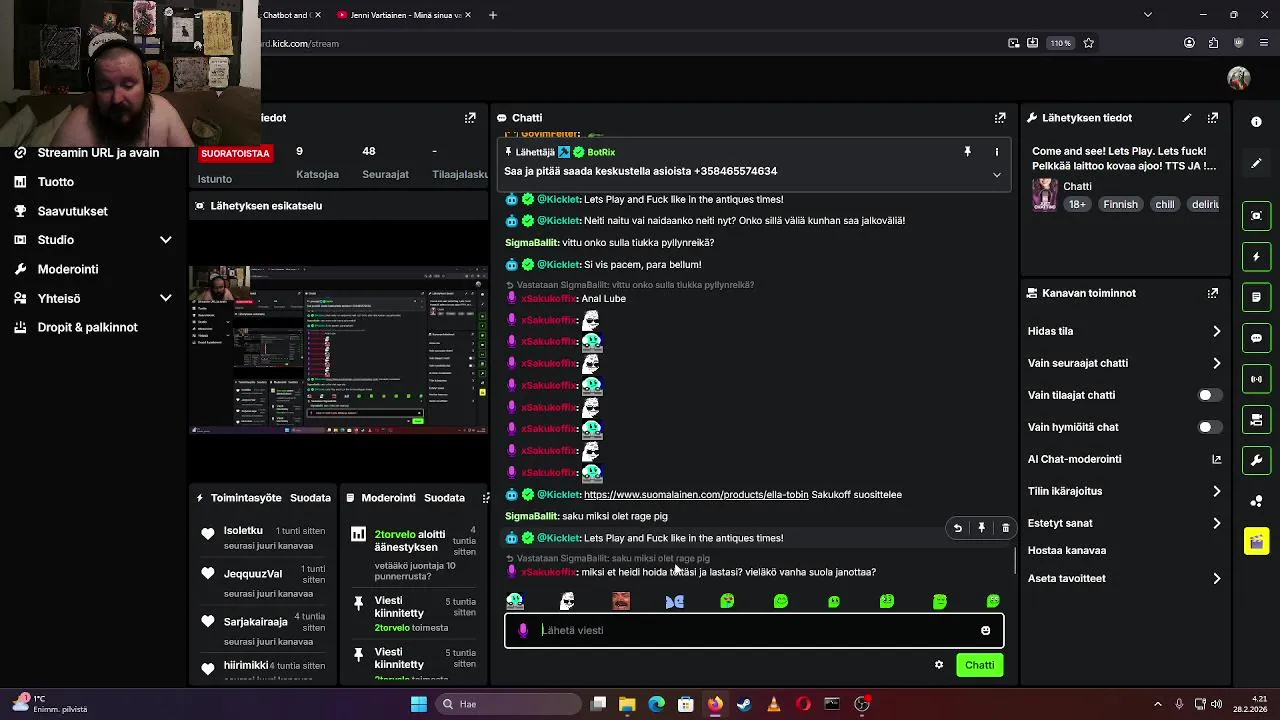The width and height of the screenshot is (1280, 720).
Task: Pop out the Lähetyksen tiedot panel
Action: point(1213,118)
